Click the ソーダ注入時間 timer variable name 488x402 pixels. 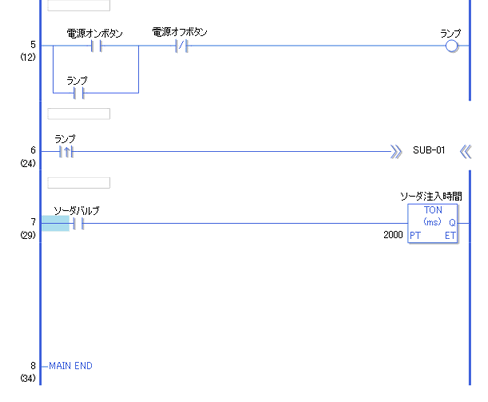[x=431, y=196]
